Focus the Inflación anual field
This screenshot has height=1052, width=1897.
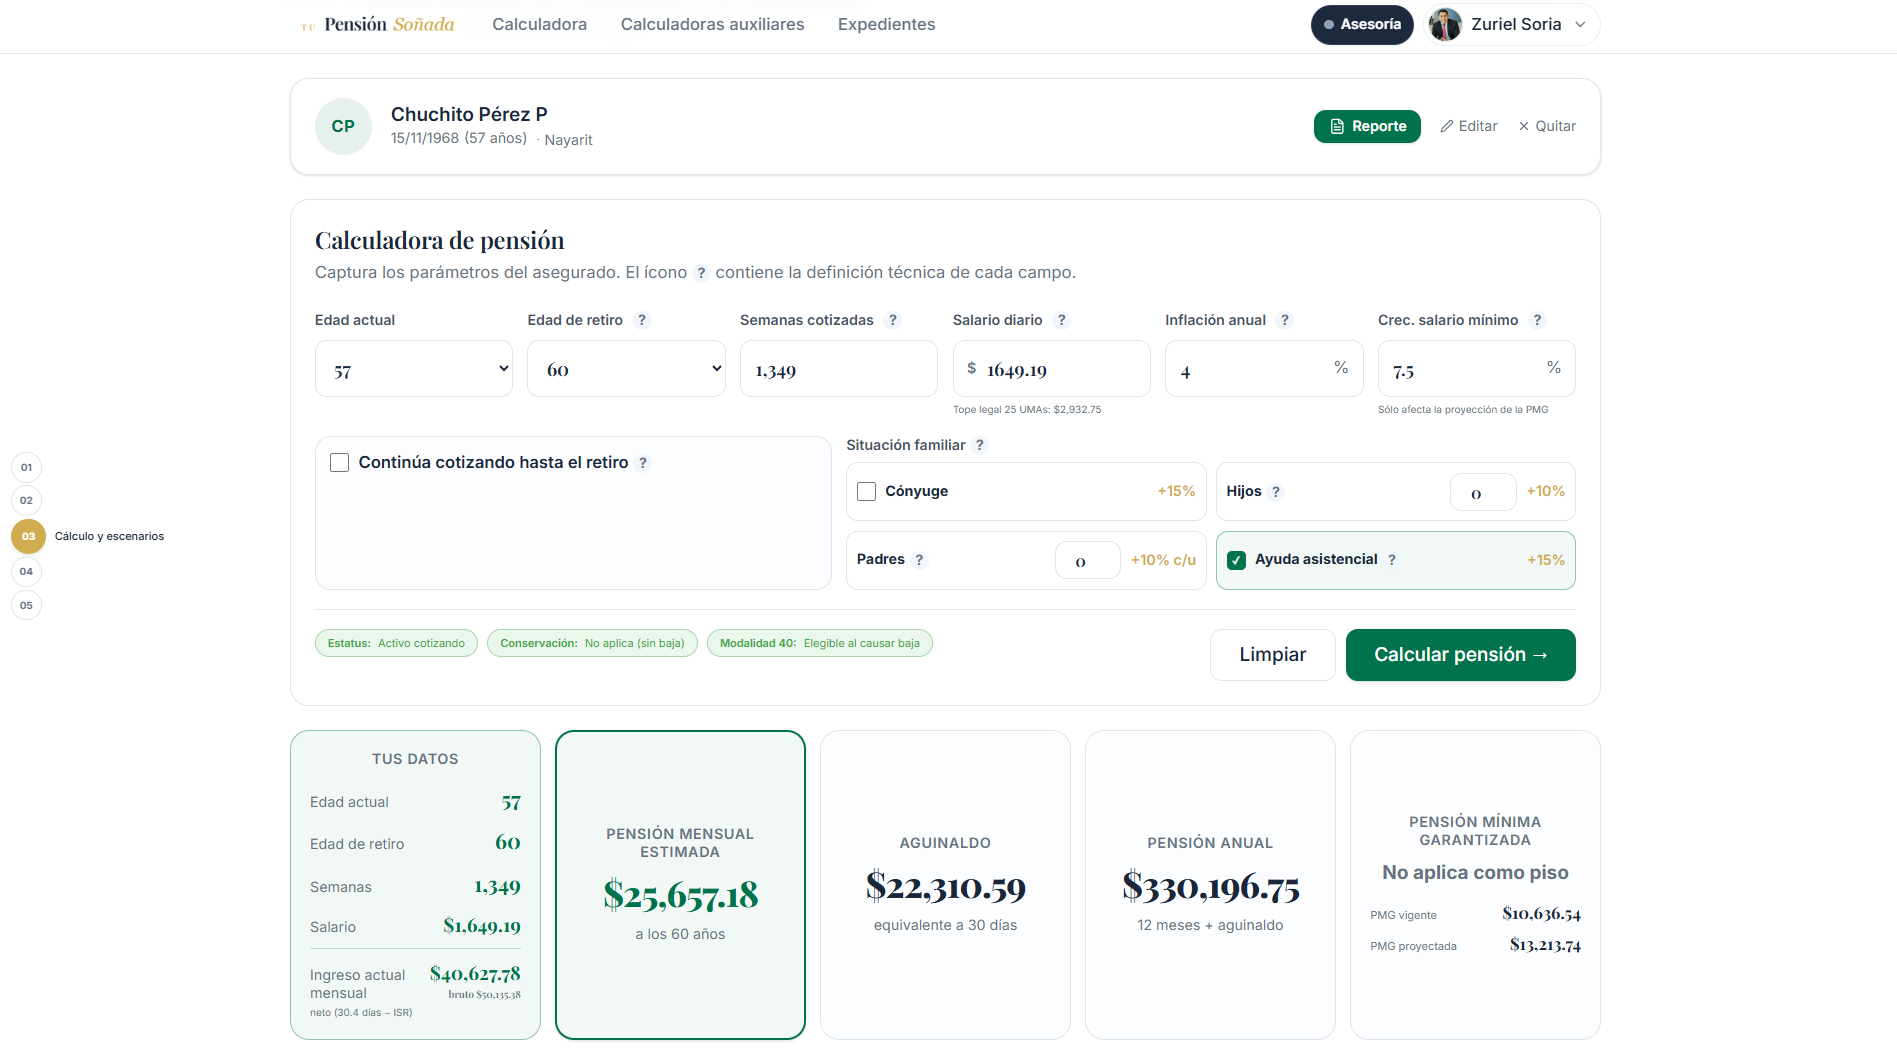(x=1264, y=369)
